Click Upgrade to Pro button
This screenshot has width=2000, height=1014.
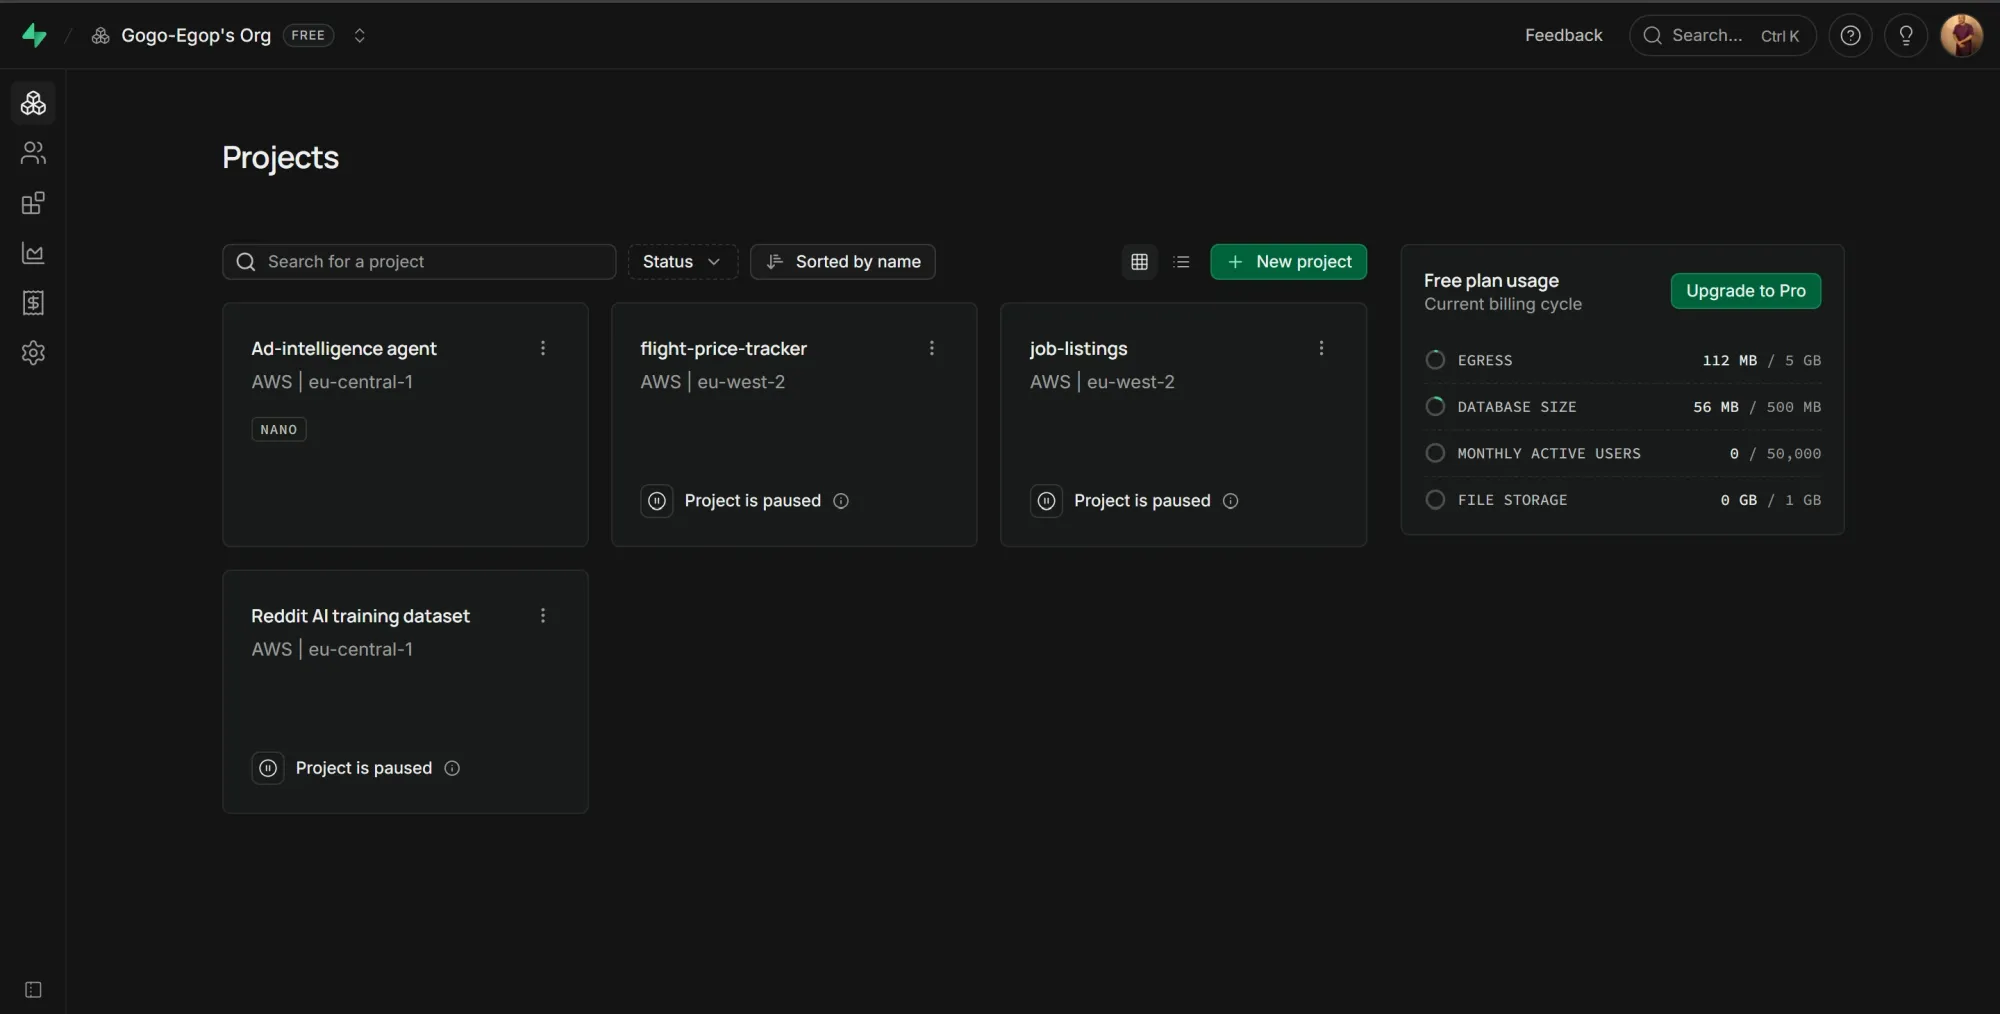[1746, 291]
